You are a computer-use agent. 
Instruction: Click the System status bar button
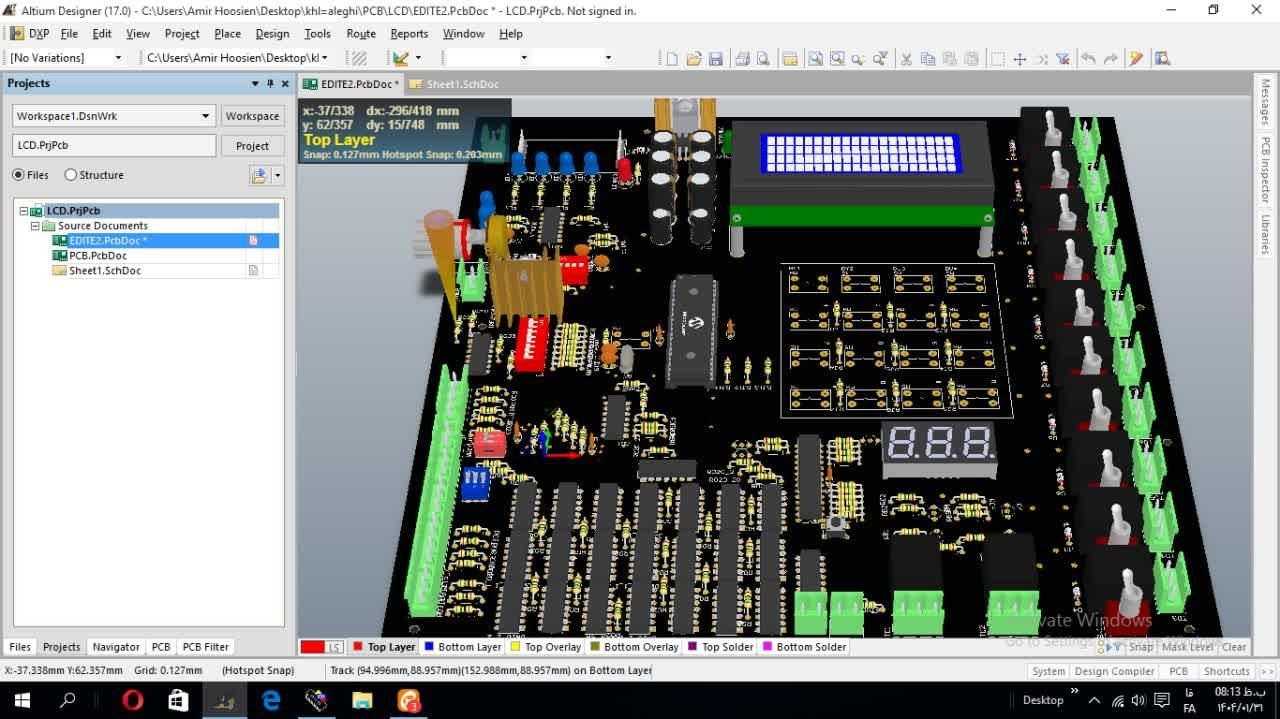[1049, 671]
